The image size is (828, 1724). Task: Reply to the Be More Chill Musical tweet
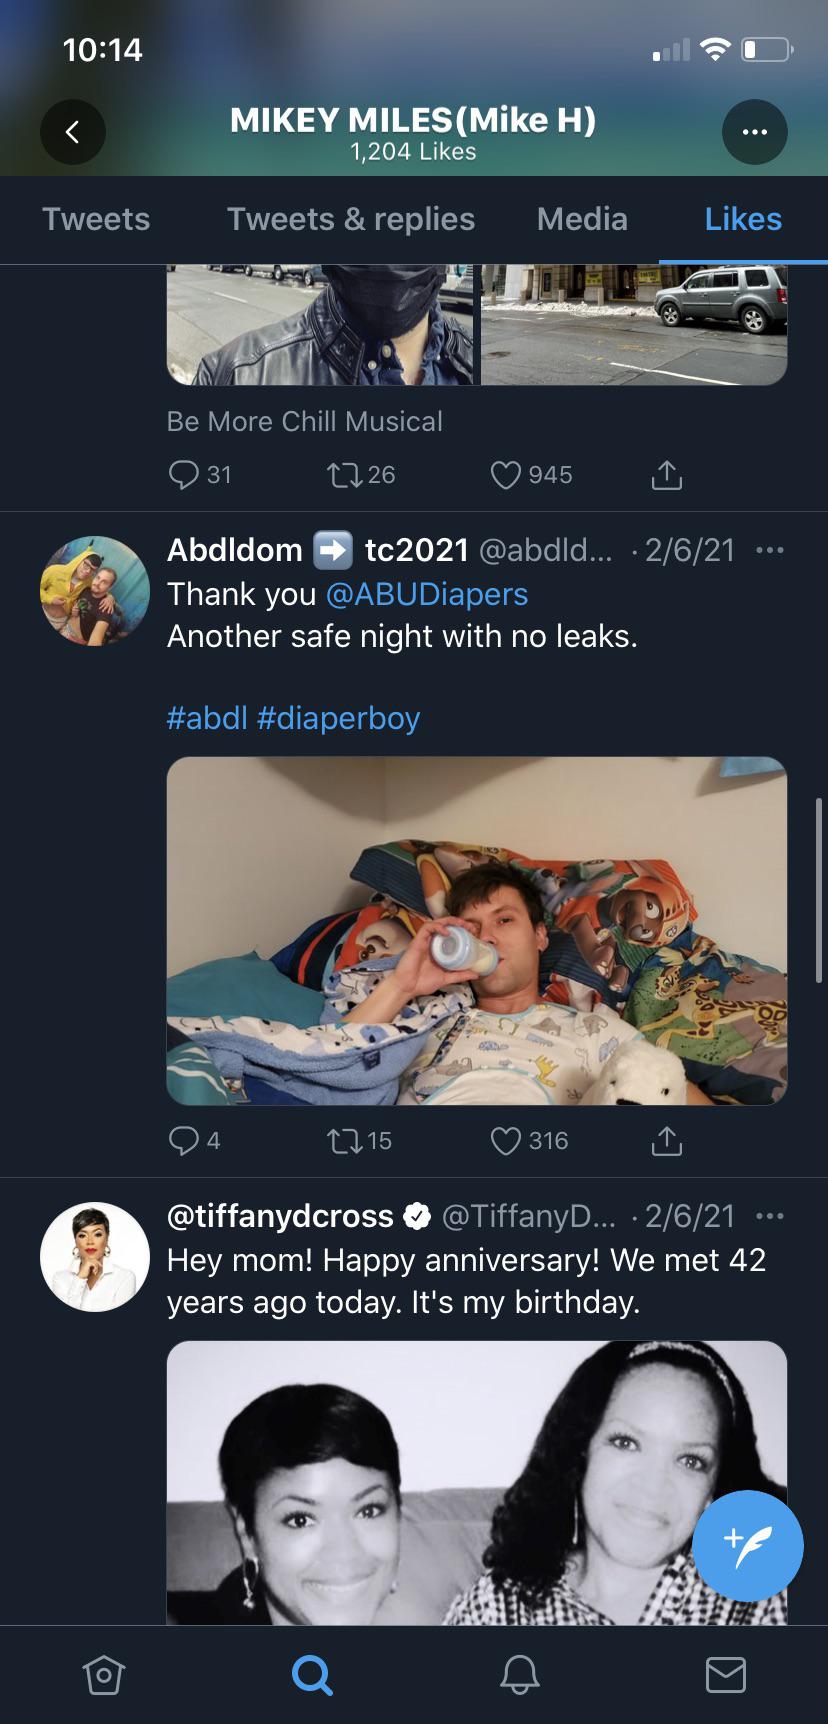tap(184, 475)
